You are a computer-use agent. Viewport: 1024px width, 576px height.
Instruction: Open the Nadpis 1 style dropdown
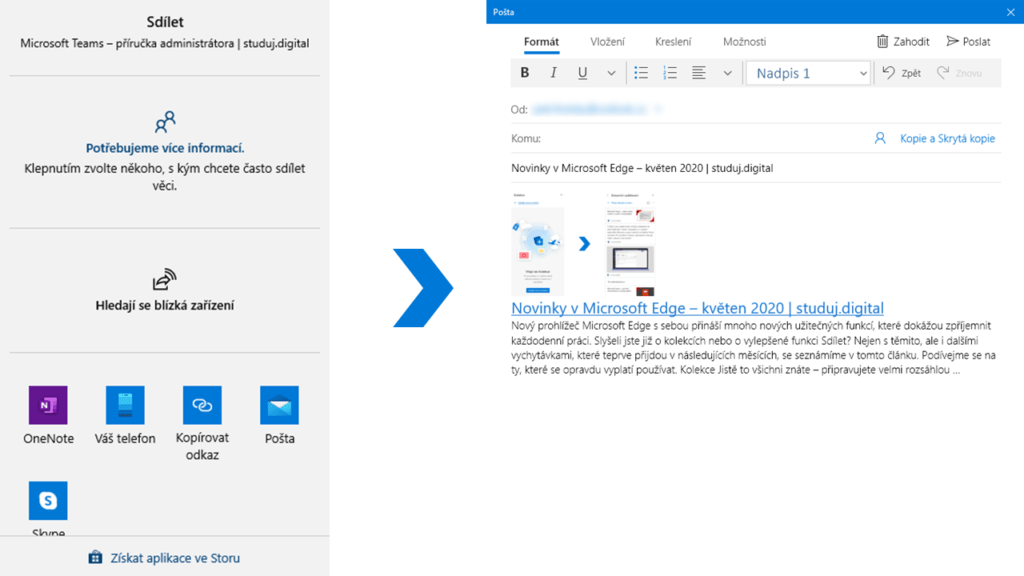(x=808, y=73)
